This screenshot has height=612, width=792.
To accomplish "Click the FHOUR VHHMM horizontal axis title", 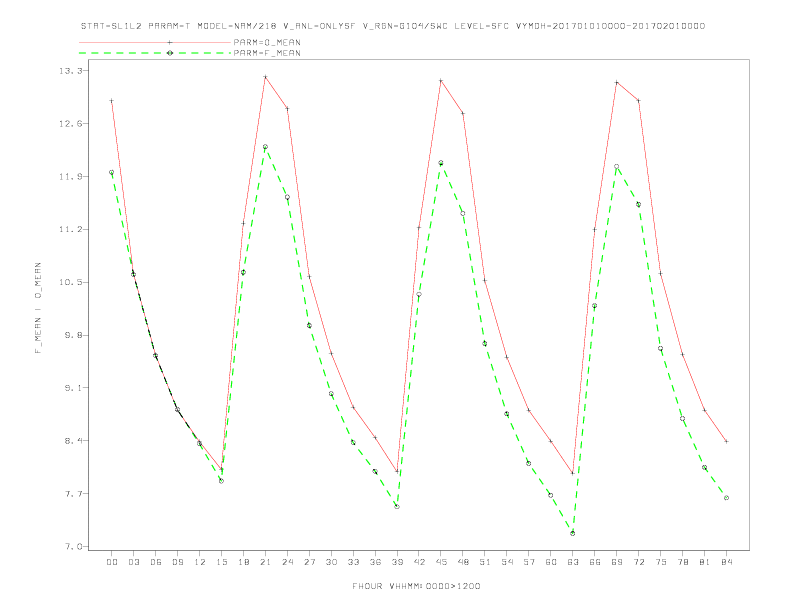I will click(416, 586).
